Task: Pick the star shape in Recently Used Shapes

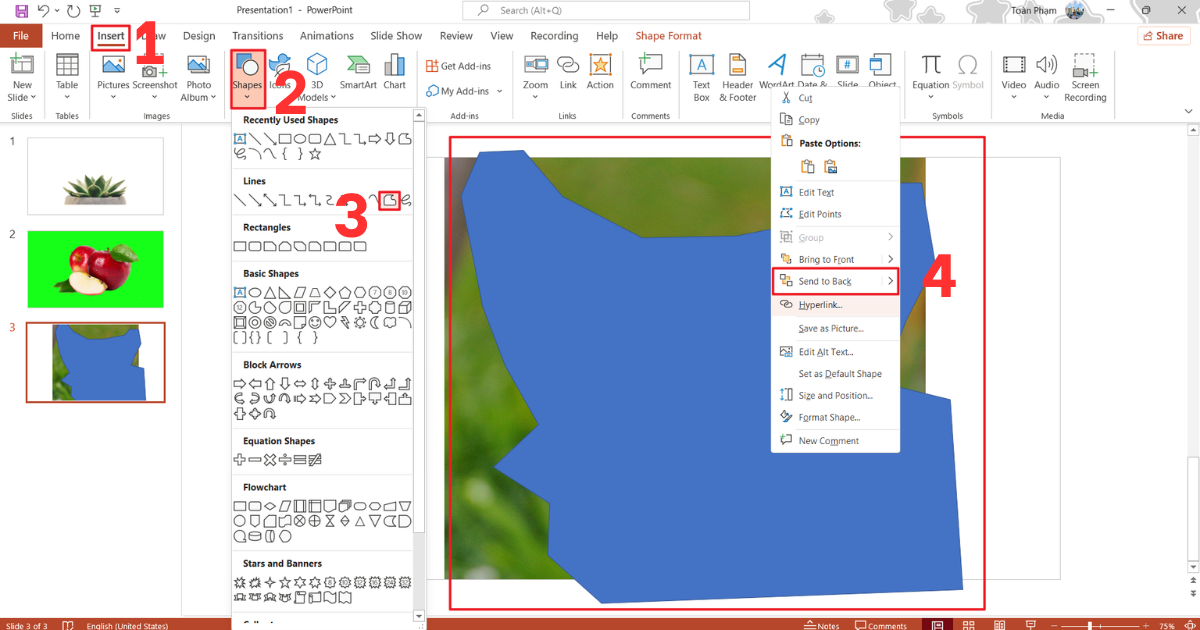Action: click(x=314, y=154)
